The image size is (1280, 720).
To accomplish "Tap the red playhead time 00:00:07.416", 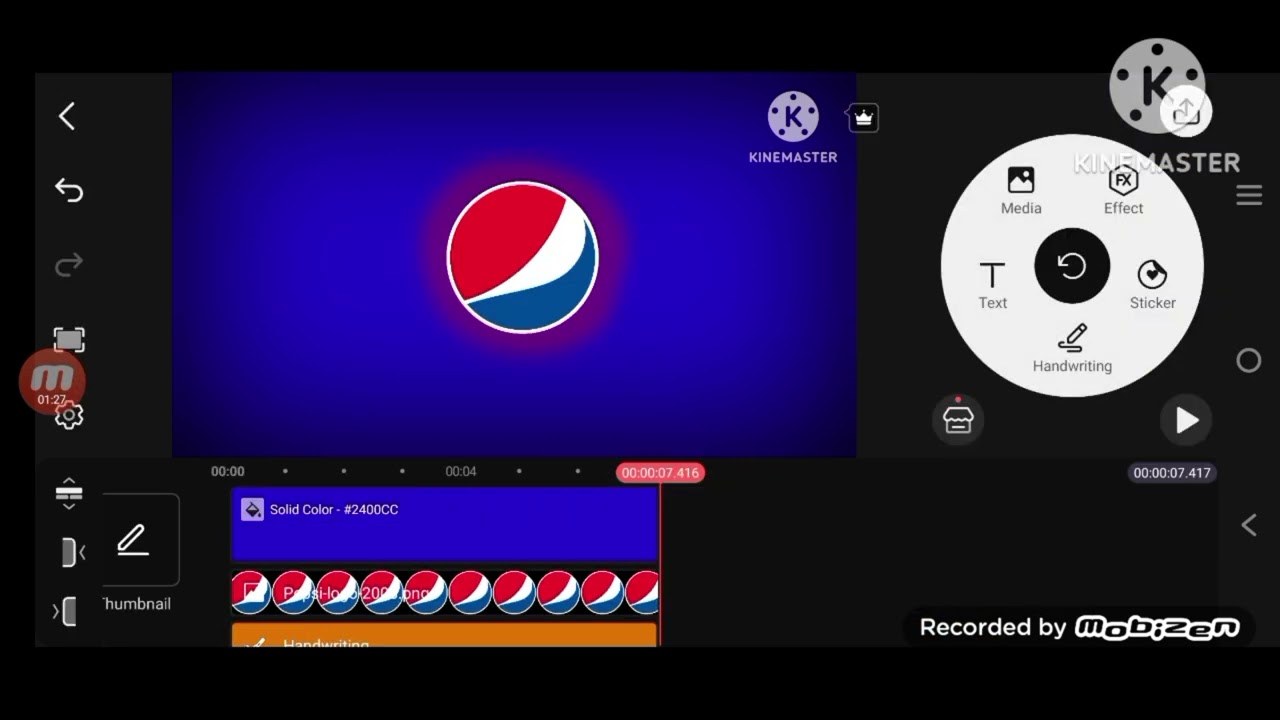I will (x=660, y=472).
